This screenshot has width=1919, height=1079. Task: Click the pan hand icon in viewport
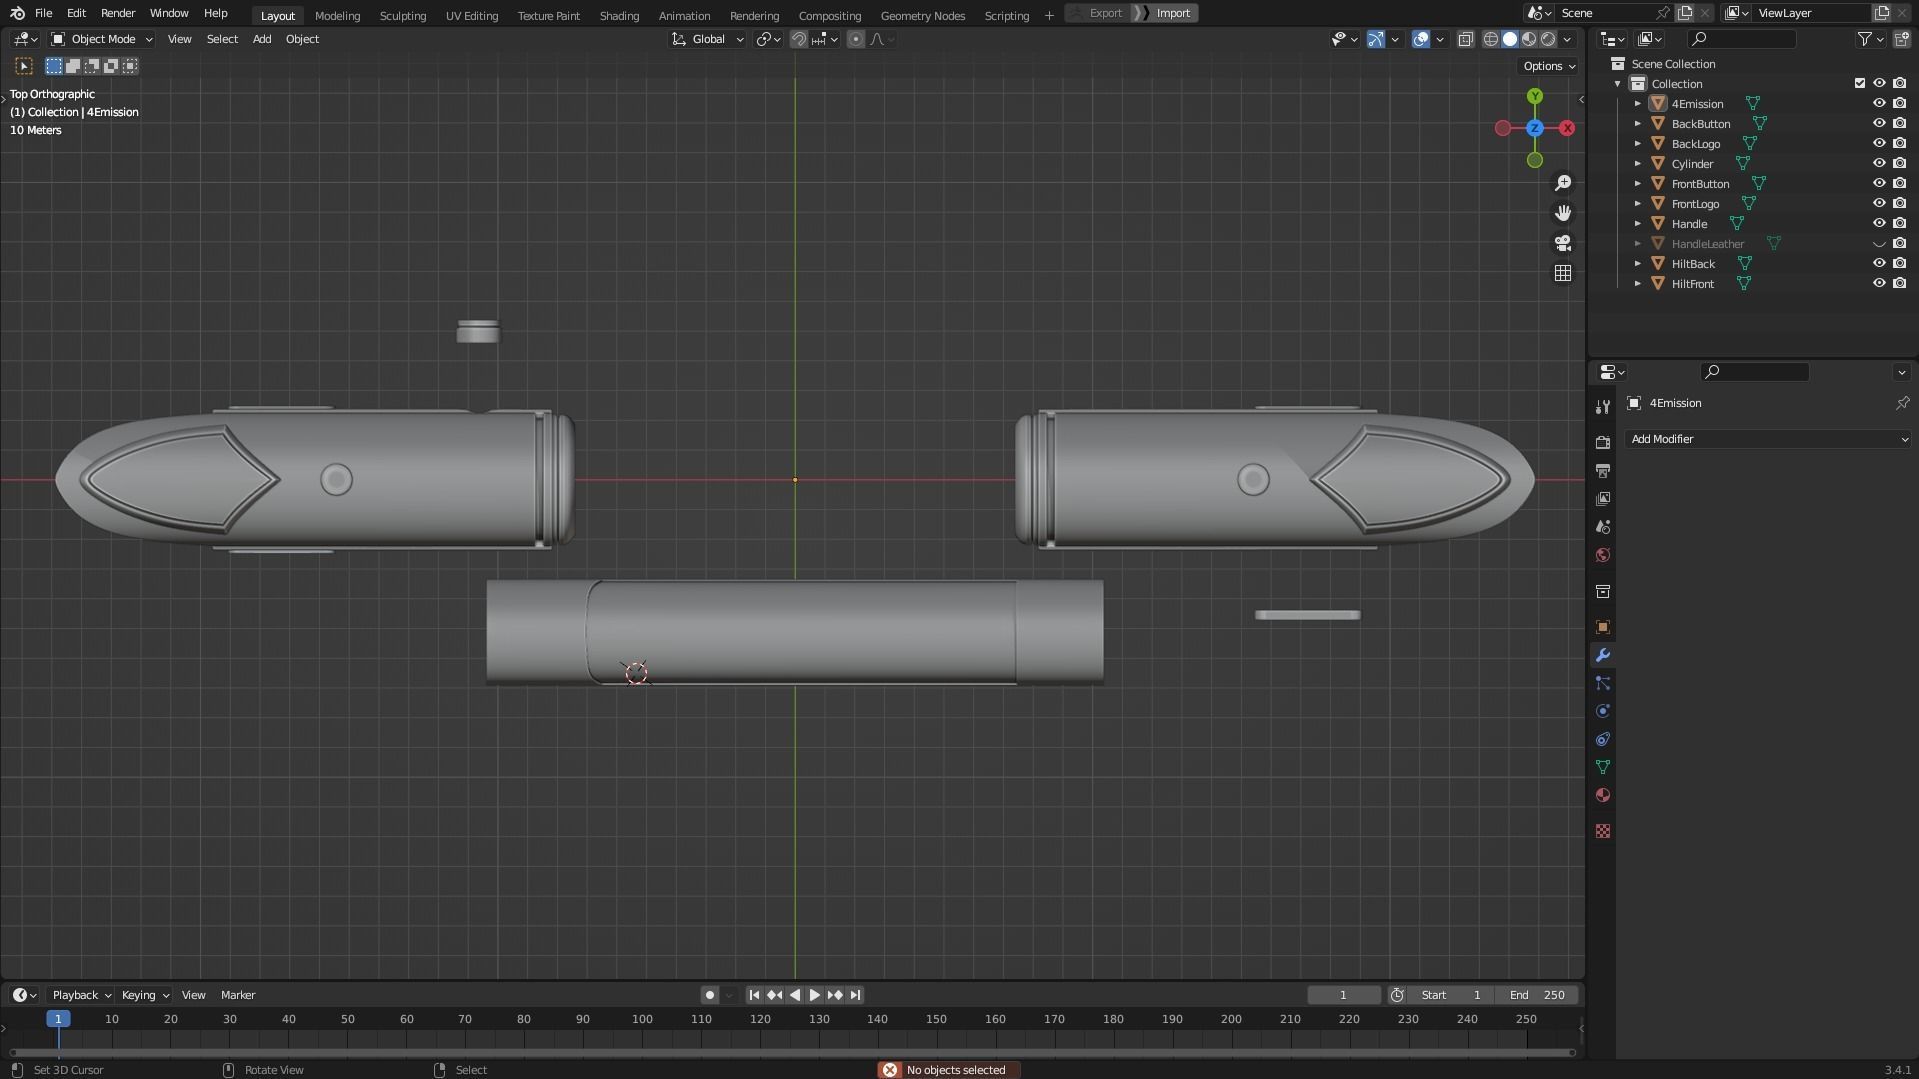click(1563, 213)
